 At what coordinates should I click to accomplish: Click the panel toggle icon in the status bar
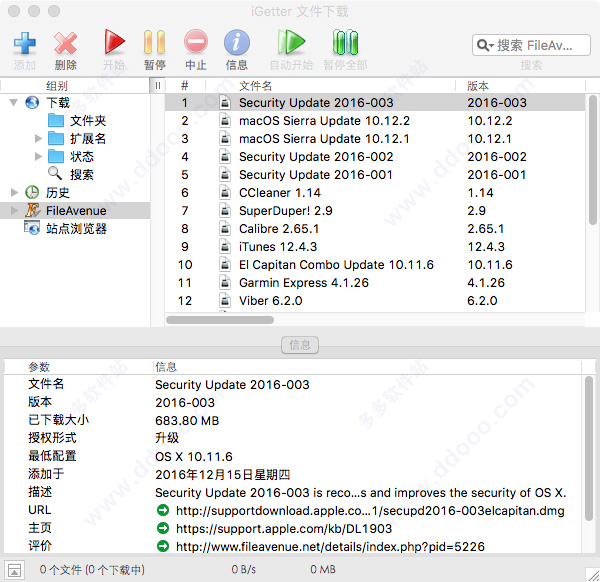pos(15,570)
